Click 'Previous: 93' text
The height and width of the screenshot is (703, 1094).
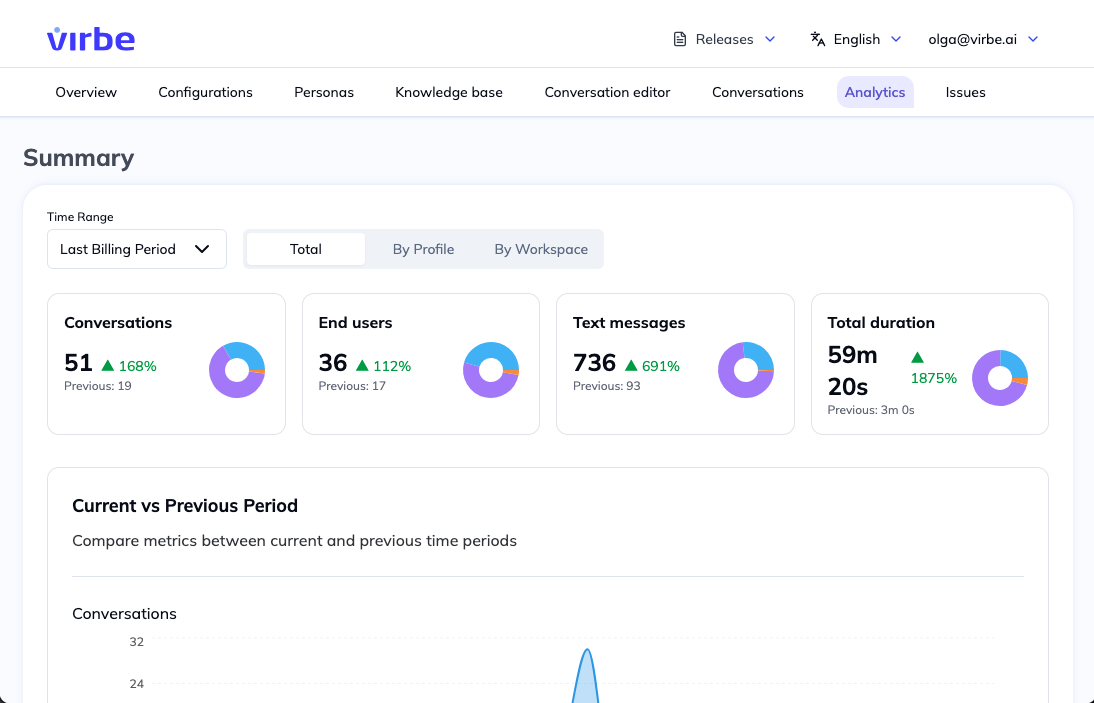click(606, 386)
